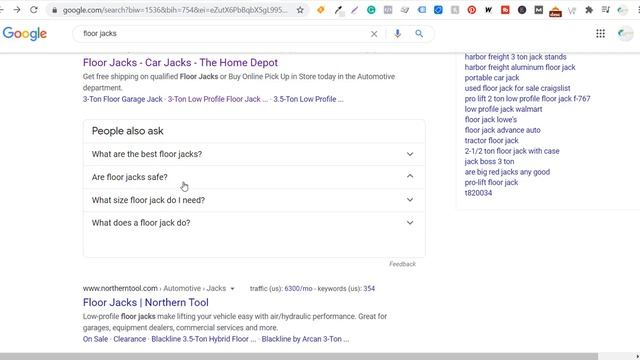The height and width of the screenshot is (360, 640).
Task: Activate the eyedropper color picker extension
Action: click(338, 10)
